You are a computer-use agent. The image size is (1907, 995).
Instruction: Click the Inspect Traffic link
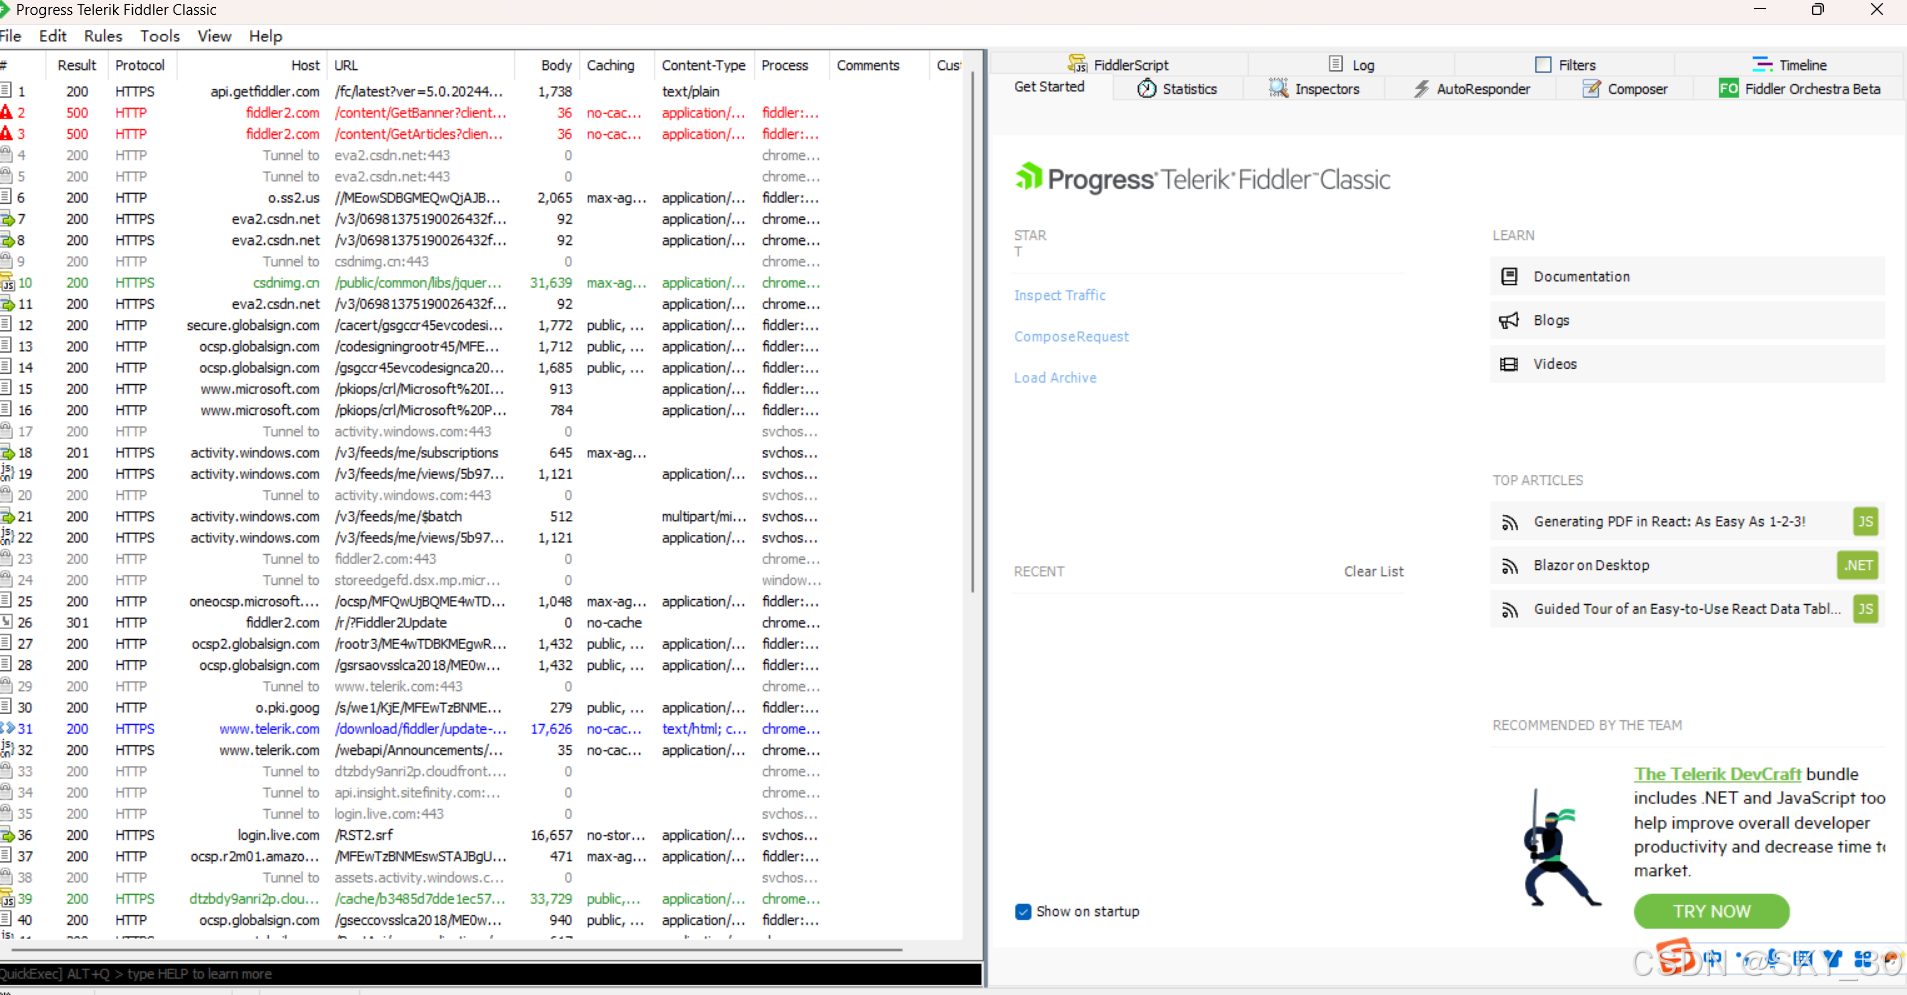click(x=1060, y=295)
